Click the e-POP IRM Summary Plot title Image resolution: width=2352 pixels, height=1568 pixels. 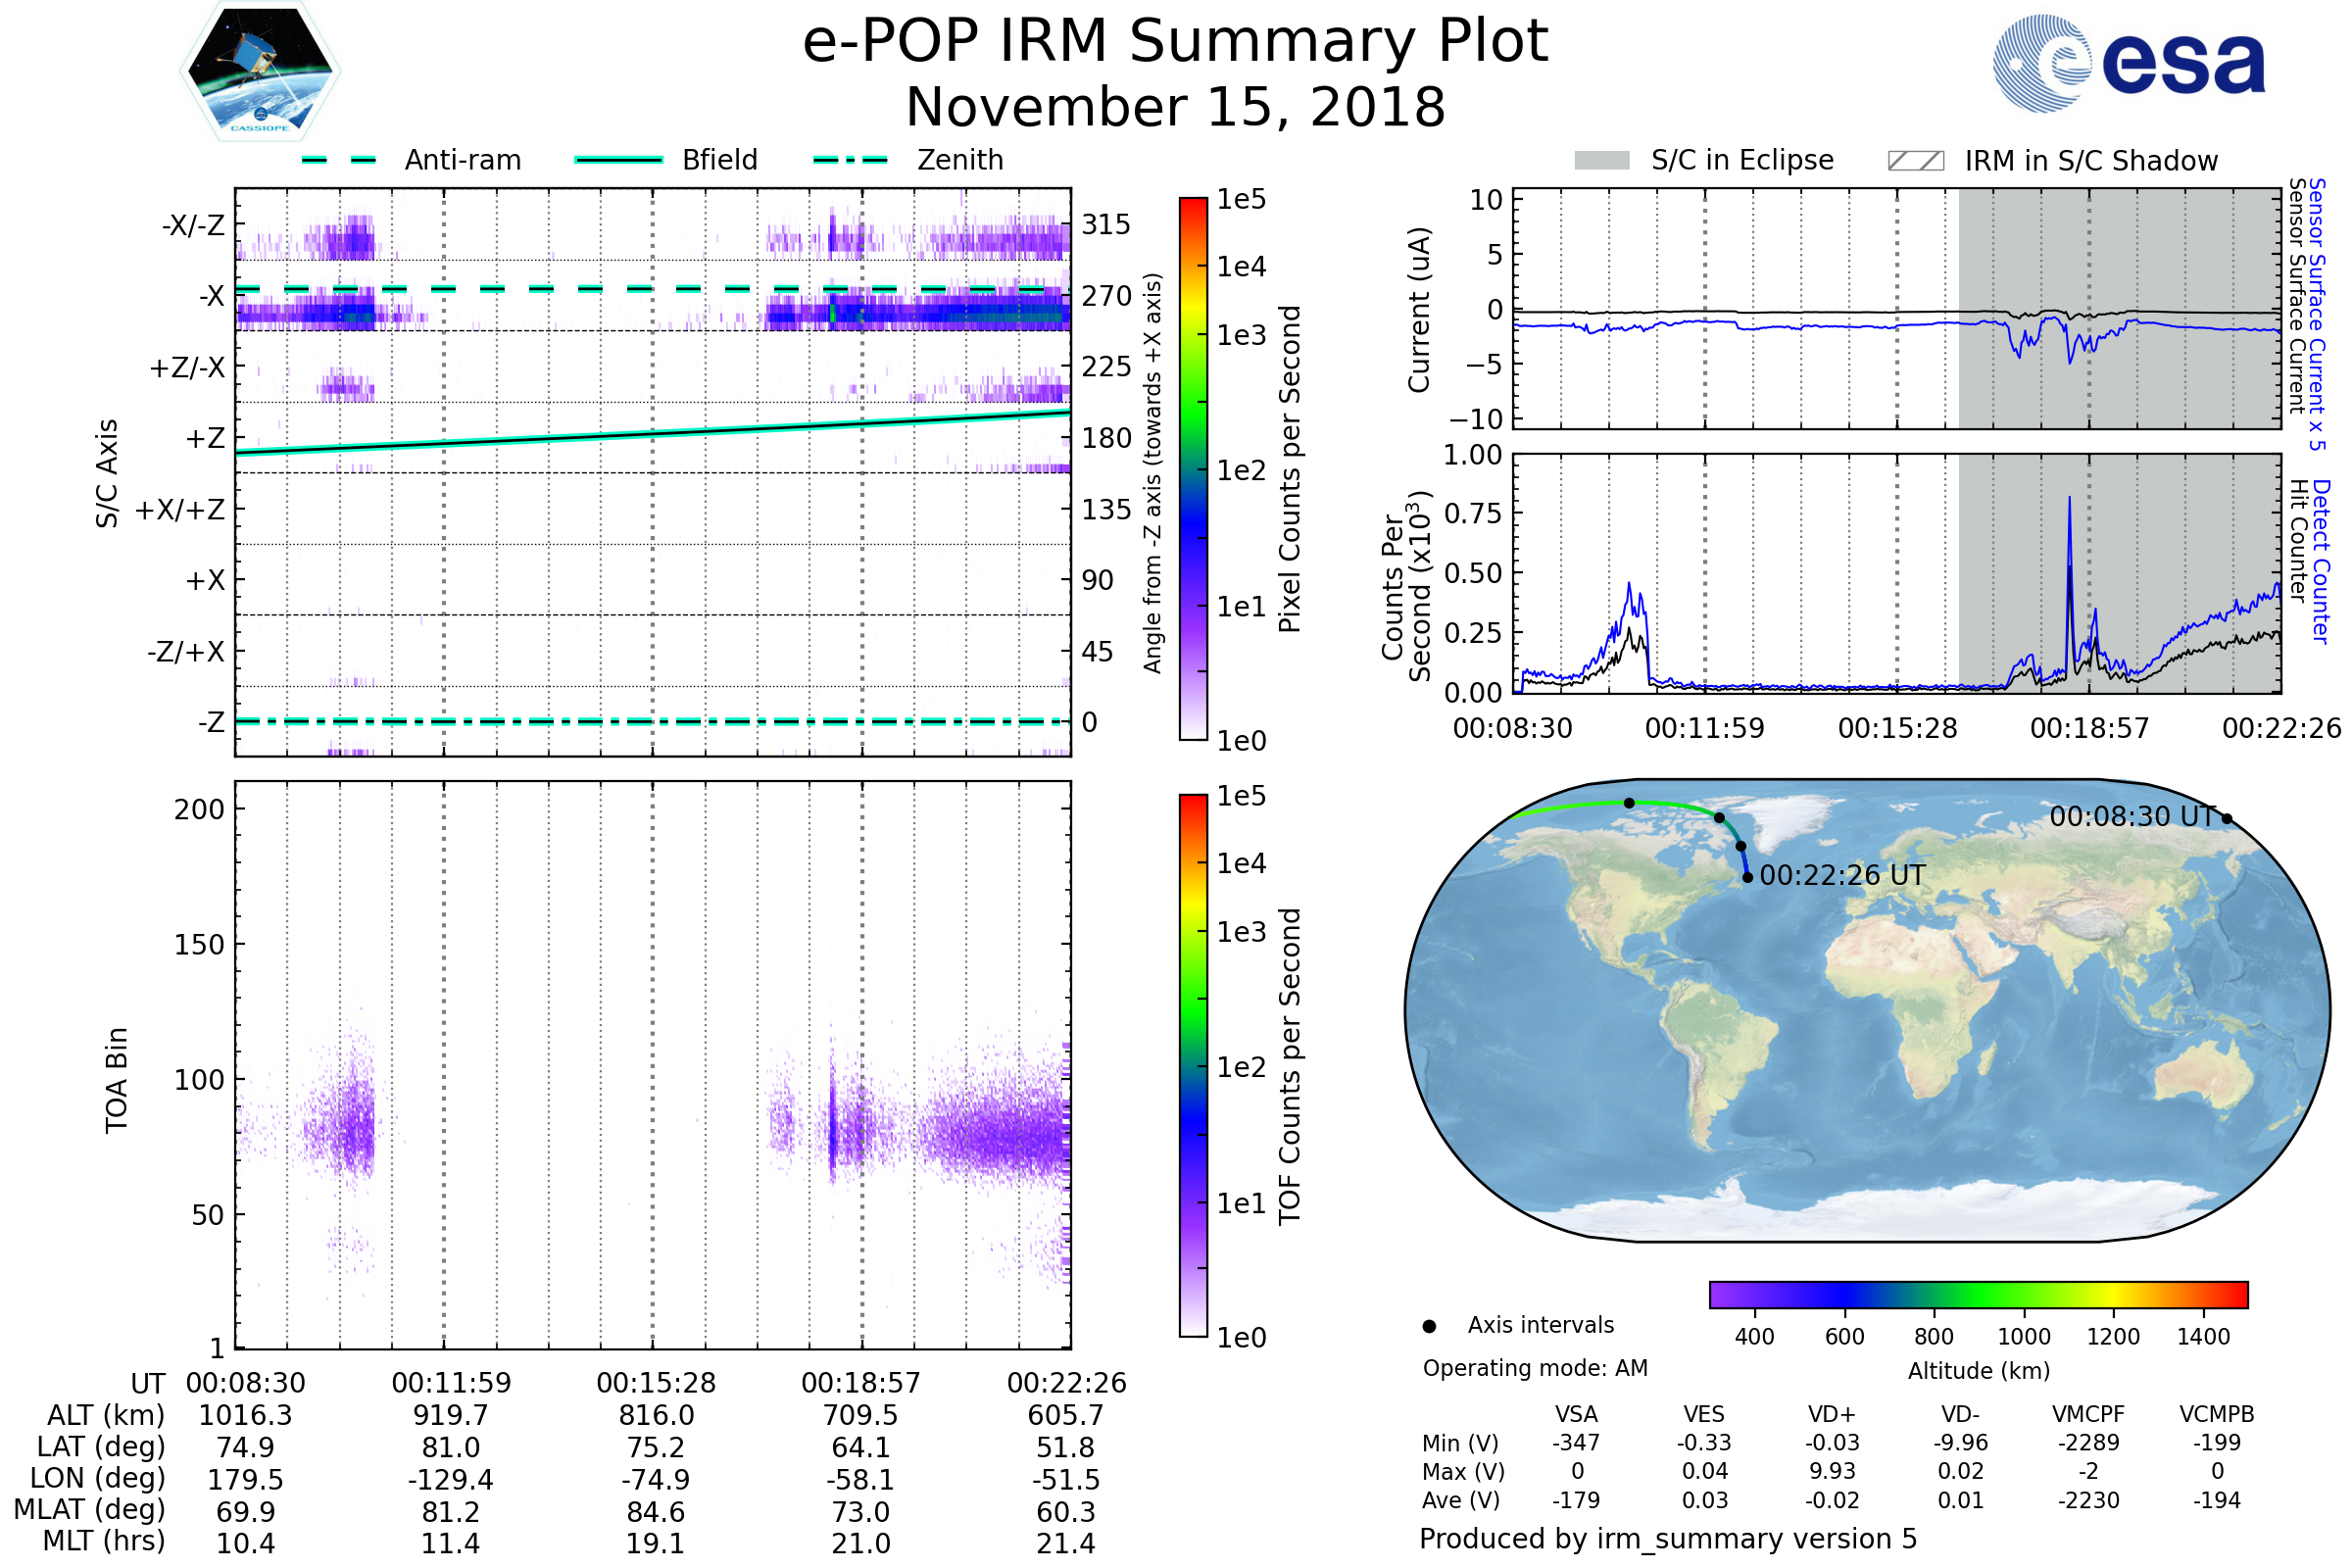point(1175,42)
